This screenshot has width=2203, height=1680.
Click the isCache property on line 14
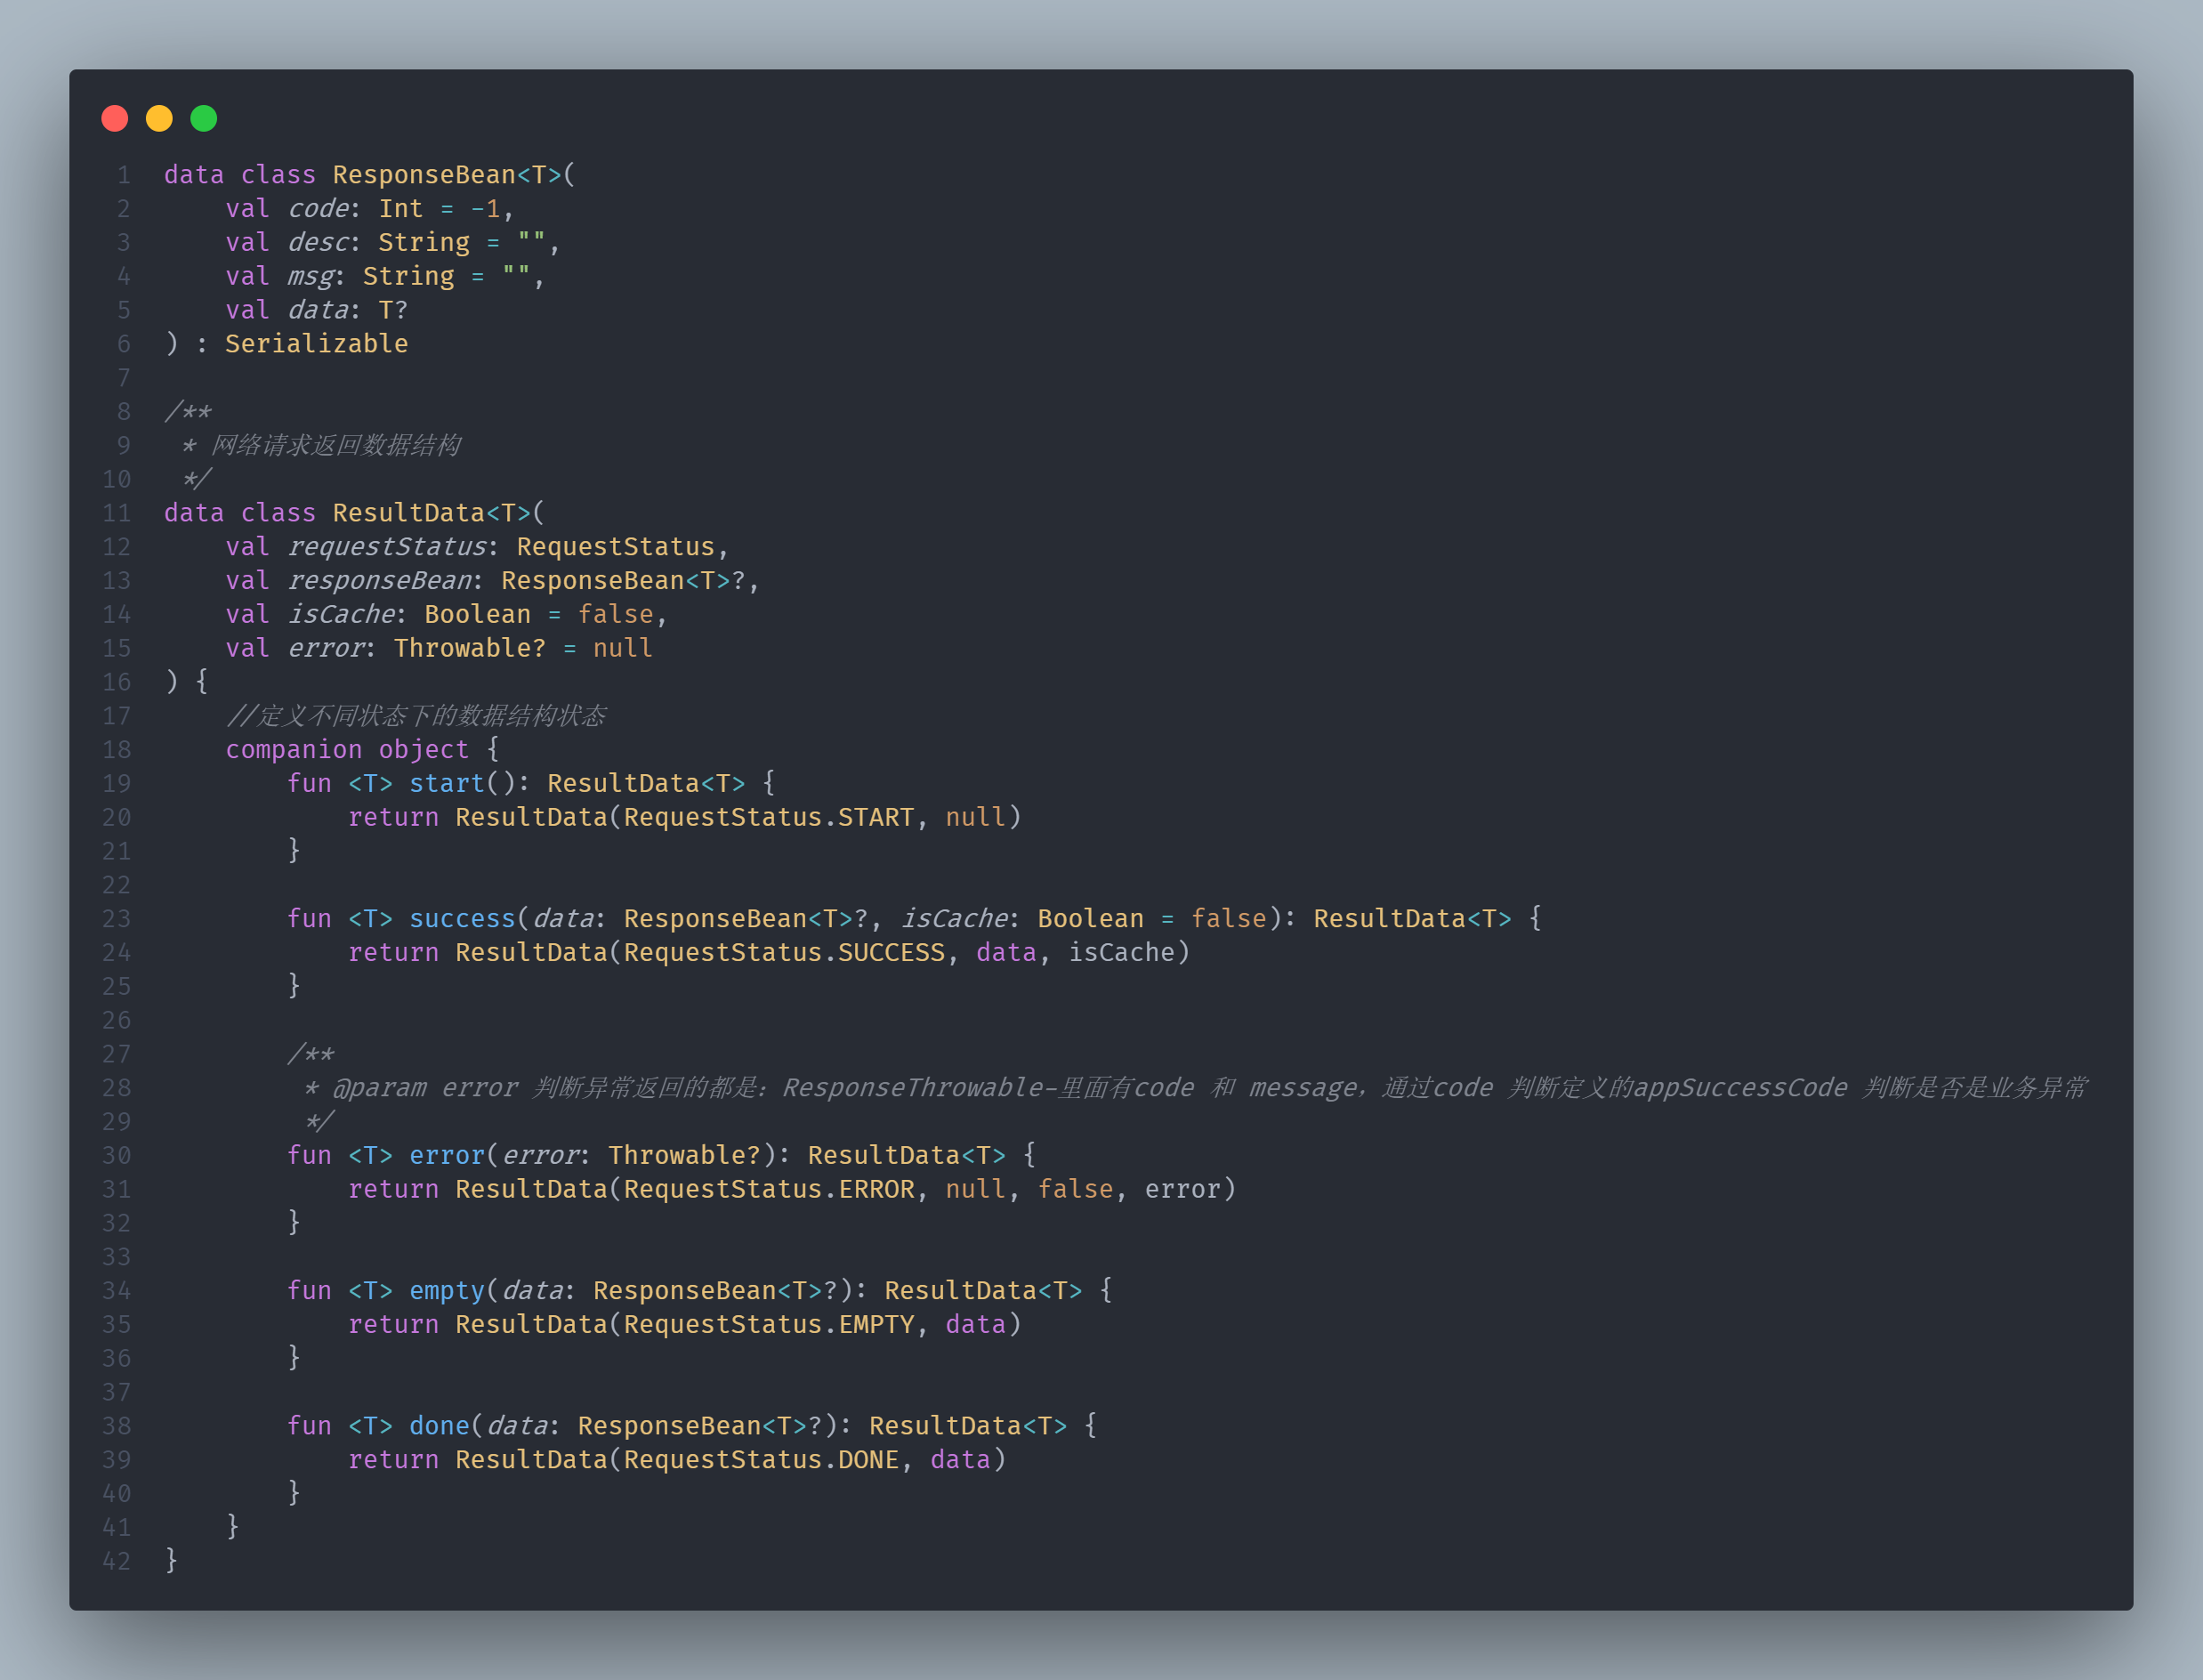tap(341, 615)
